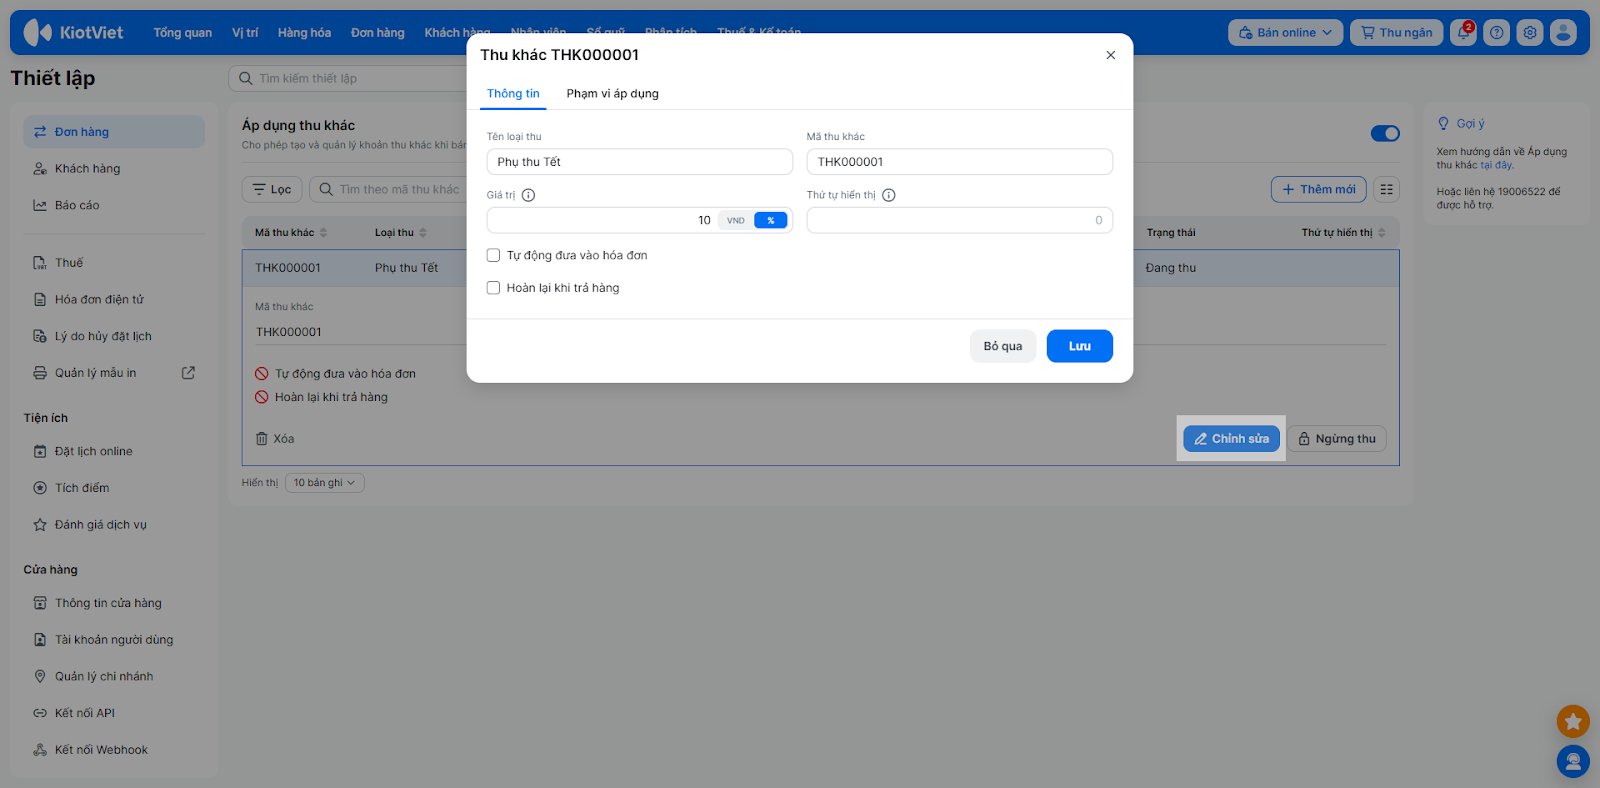Switch value unit to percent

[771, 221]
